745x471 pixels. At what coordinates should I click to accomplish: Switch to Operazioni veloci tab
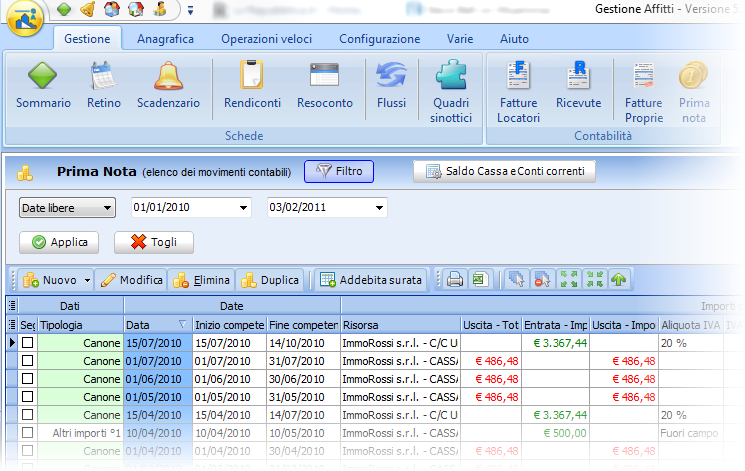pyautogui.click(x=267, y=38)
